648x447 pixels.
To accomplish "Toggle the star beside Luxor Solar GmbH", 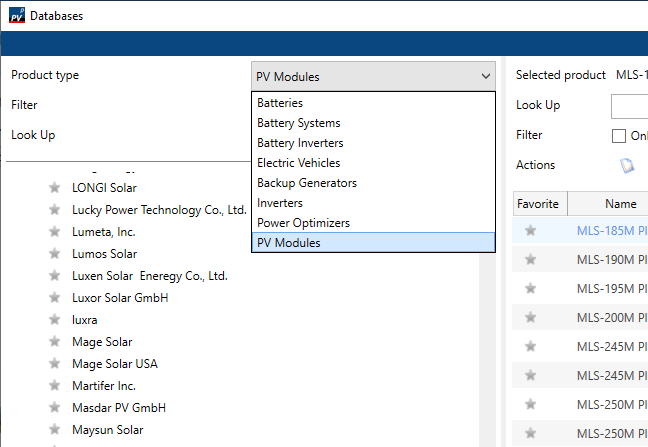I will [x=55, y=298].
